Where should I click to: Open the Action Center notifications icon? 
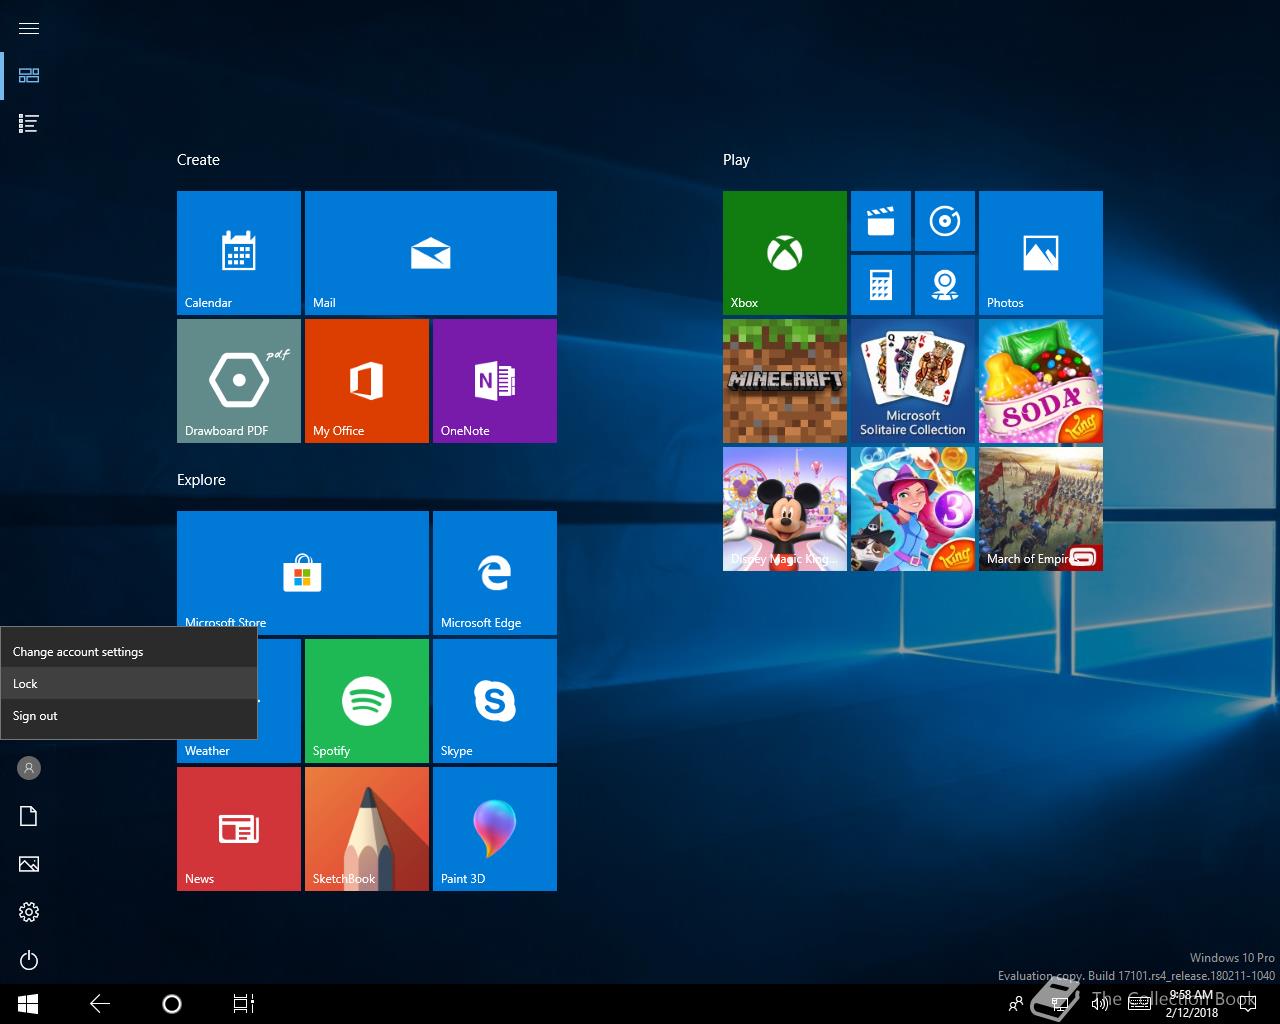click(1248, 1004)
